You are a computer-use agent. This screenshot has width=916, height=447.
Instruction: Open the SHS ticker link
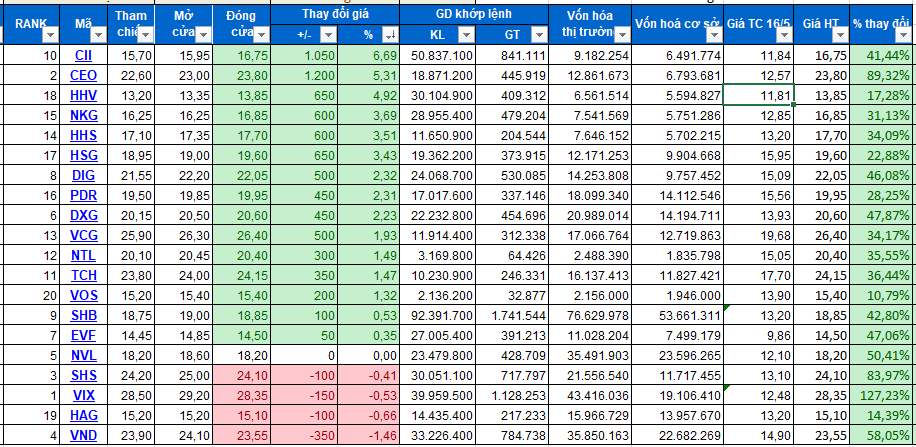pos(84,375)
